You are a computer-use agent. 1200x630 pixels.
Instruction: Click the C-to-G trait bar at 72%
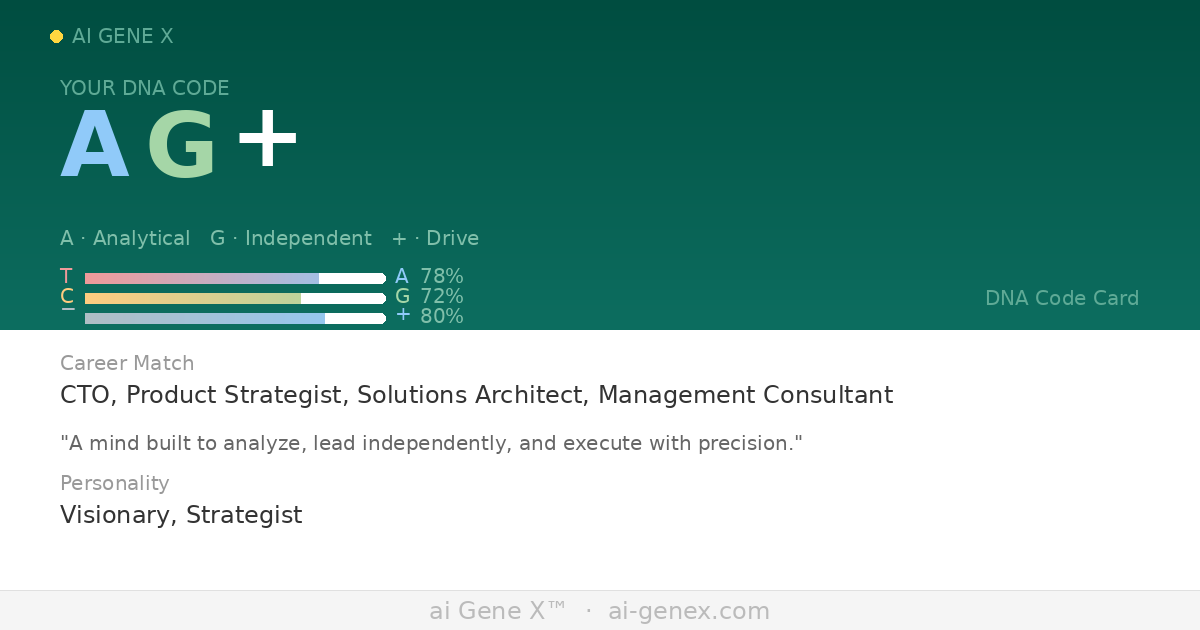coord(235,298)
